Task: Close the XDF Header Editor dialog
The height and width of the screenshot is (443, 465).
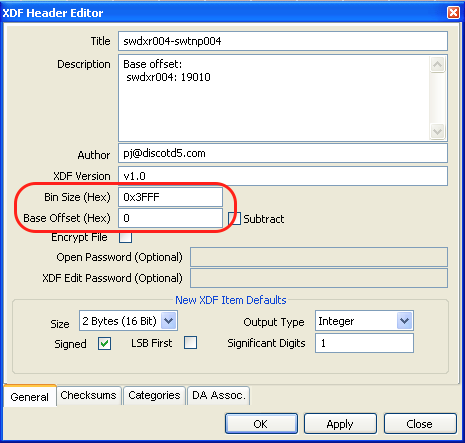Action: 453,13
